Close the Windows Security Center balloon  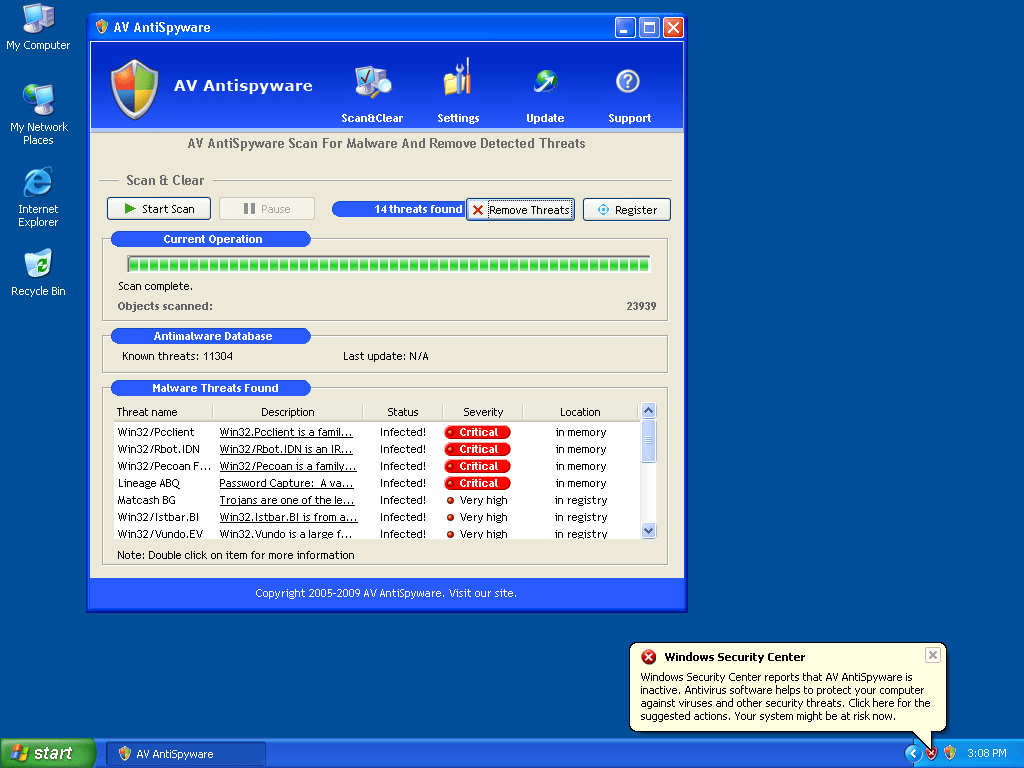(x=932, y=655)
